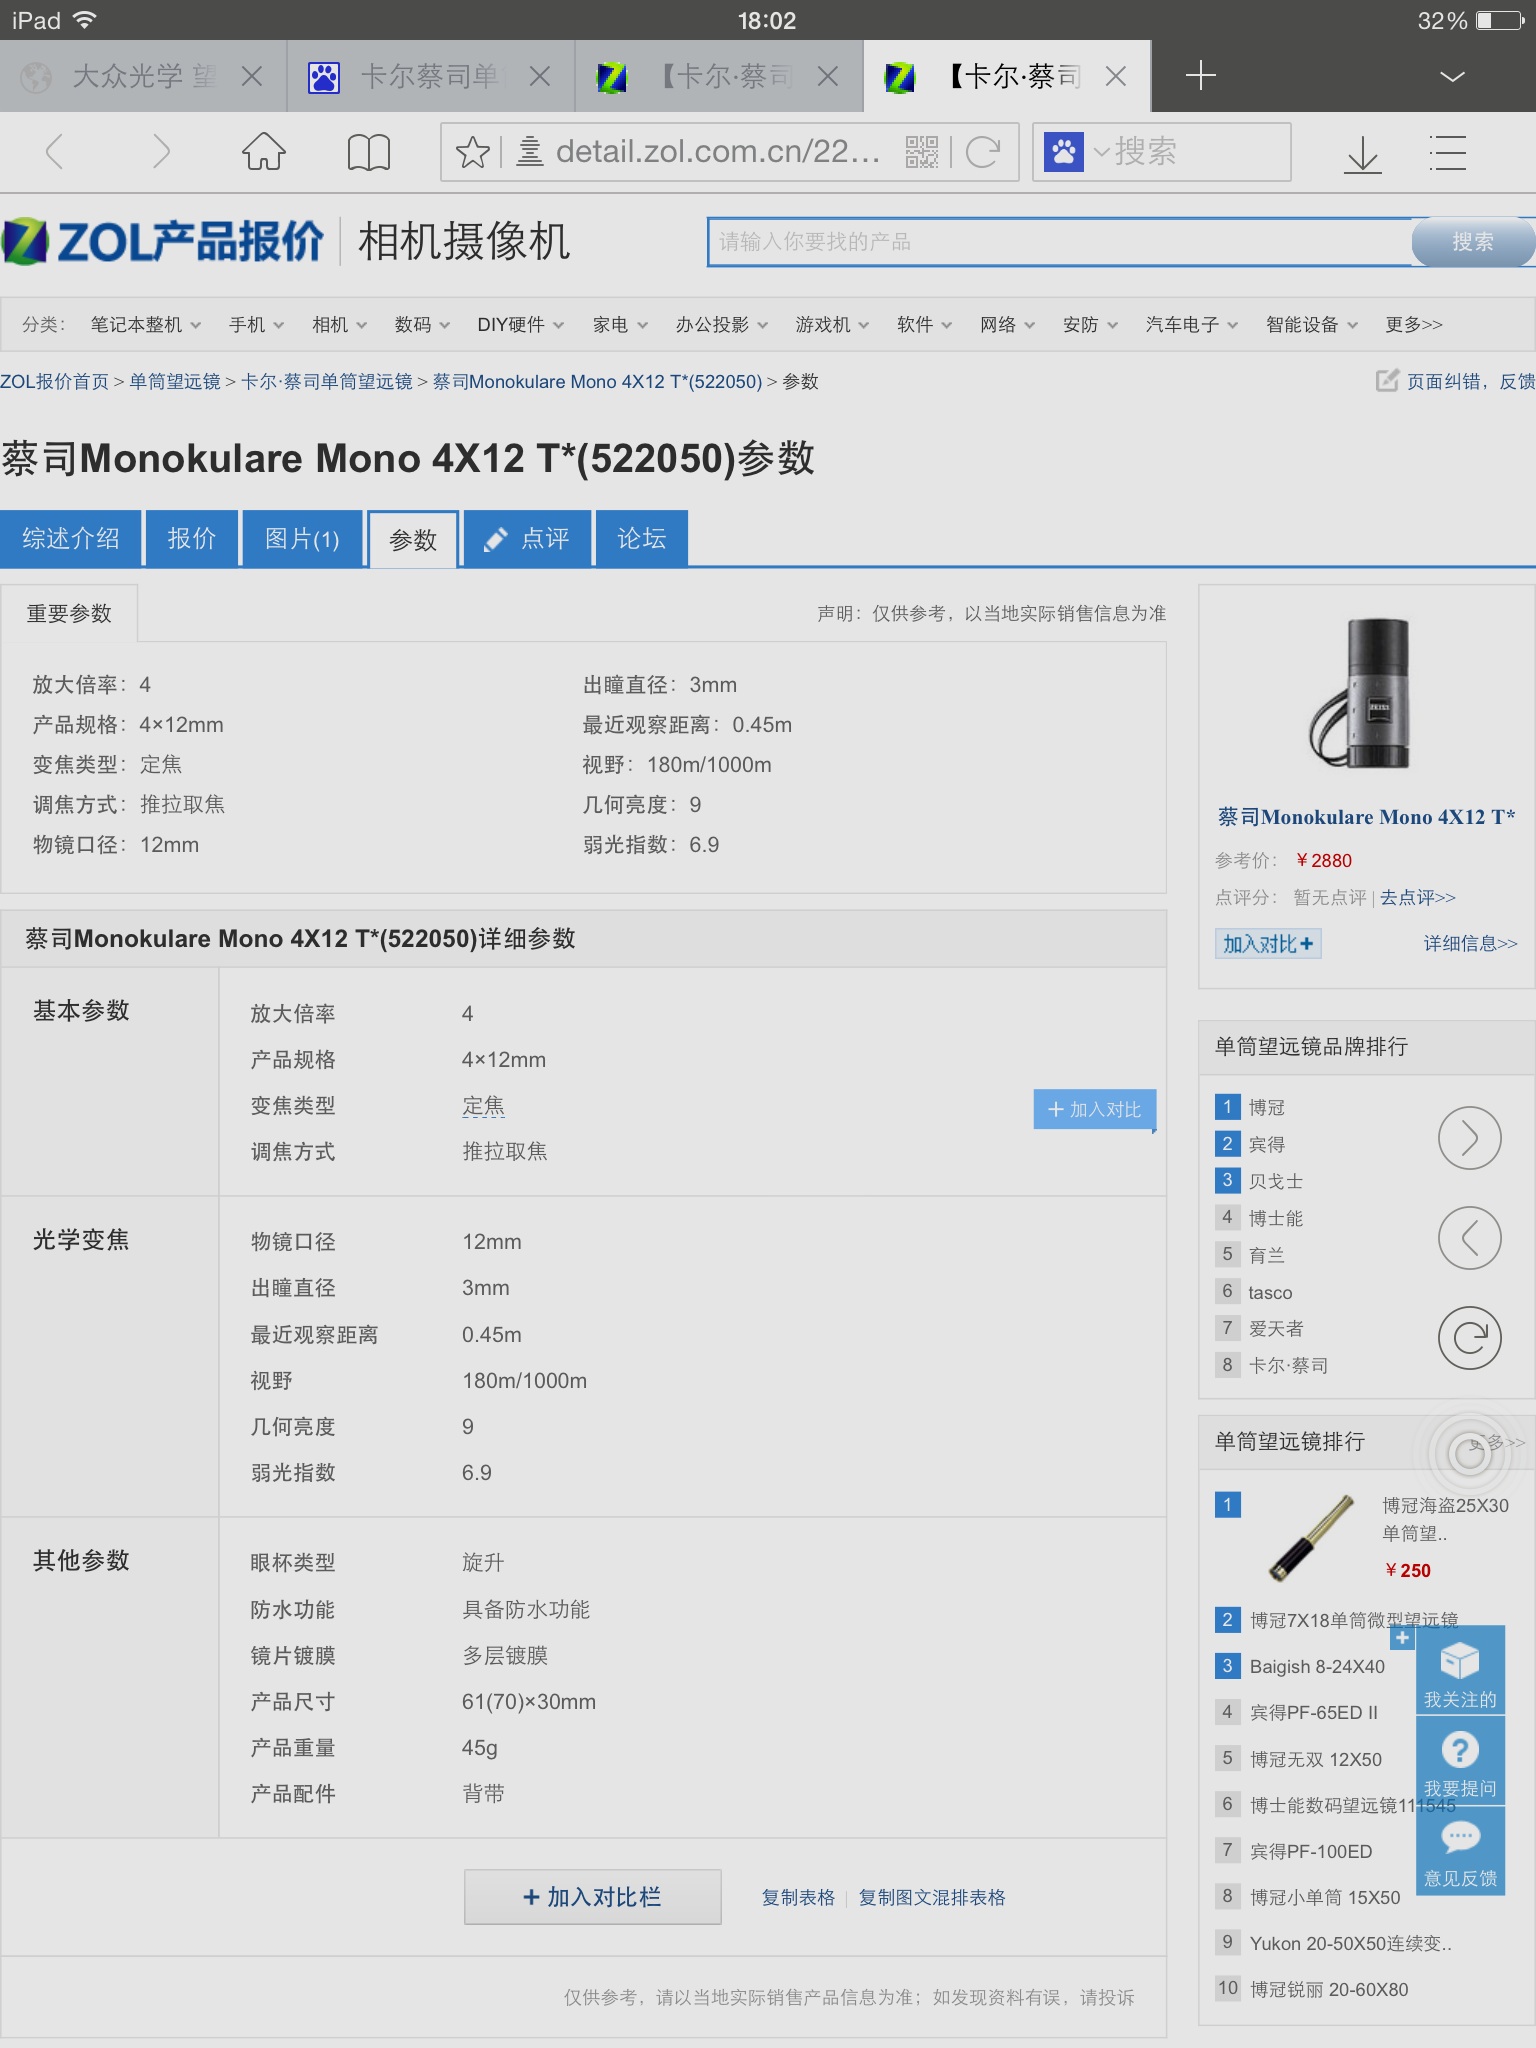Click the 复制图文混排表格 link
Image resolution: width=1536 pixels, height=2048 pixels.
[x=932, y=1898]
